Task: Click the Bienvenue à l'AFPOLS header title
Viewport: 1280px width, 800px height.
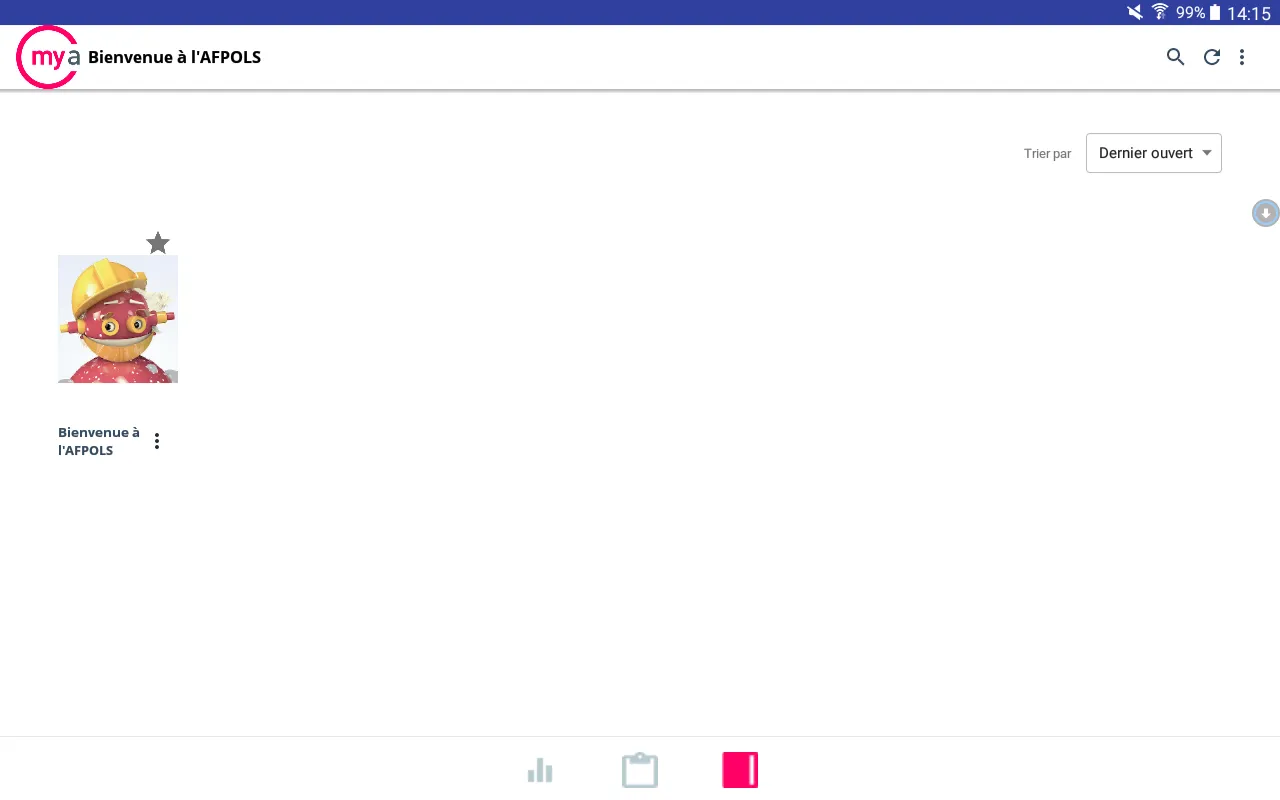Action: tap(174, 57)
